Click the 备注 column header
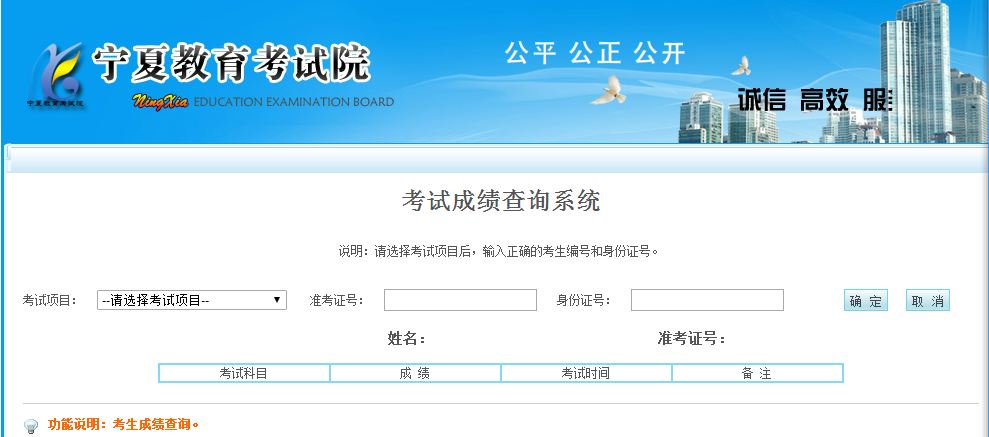The image size is (989, 437). (757, 373)
